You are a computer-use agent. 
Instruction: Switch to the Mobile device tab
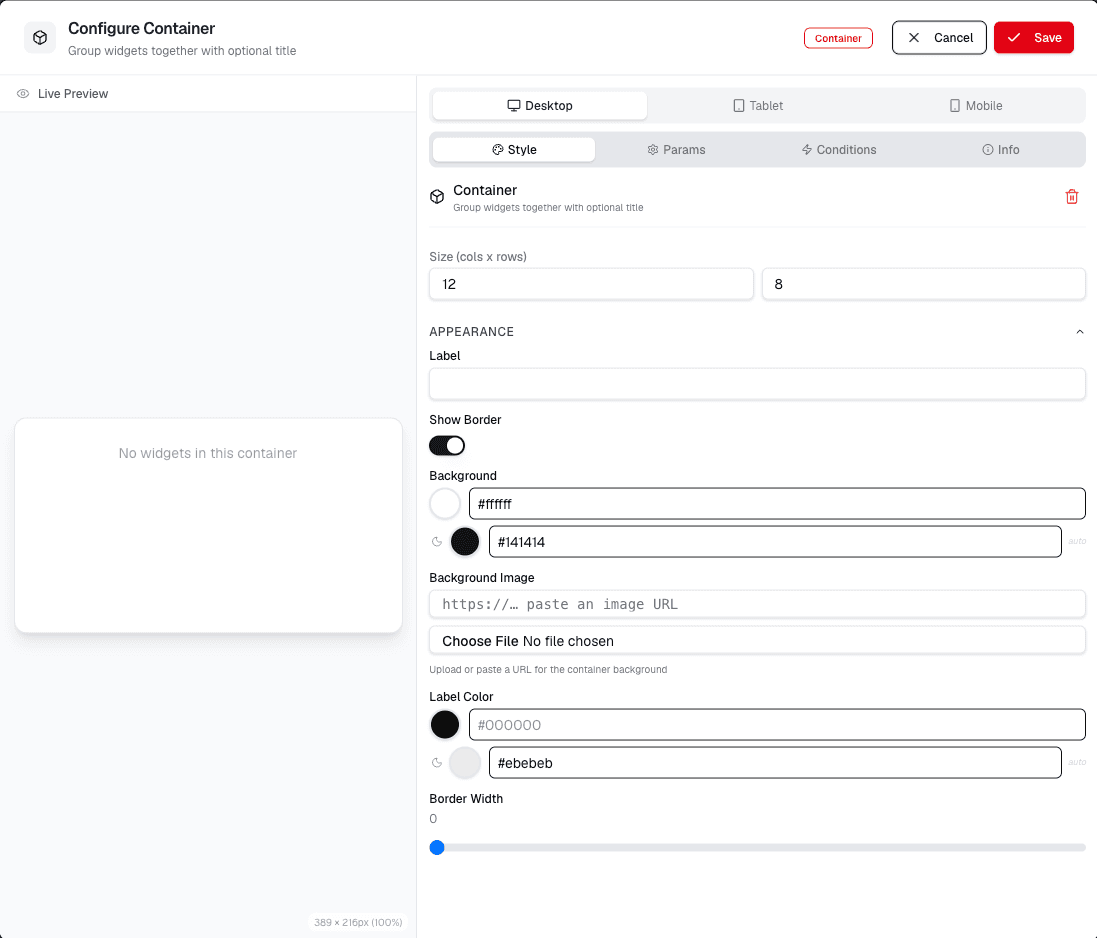(x=975, y=106)
